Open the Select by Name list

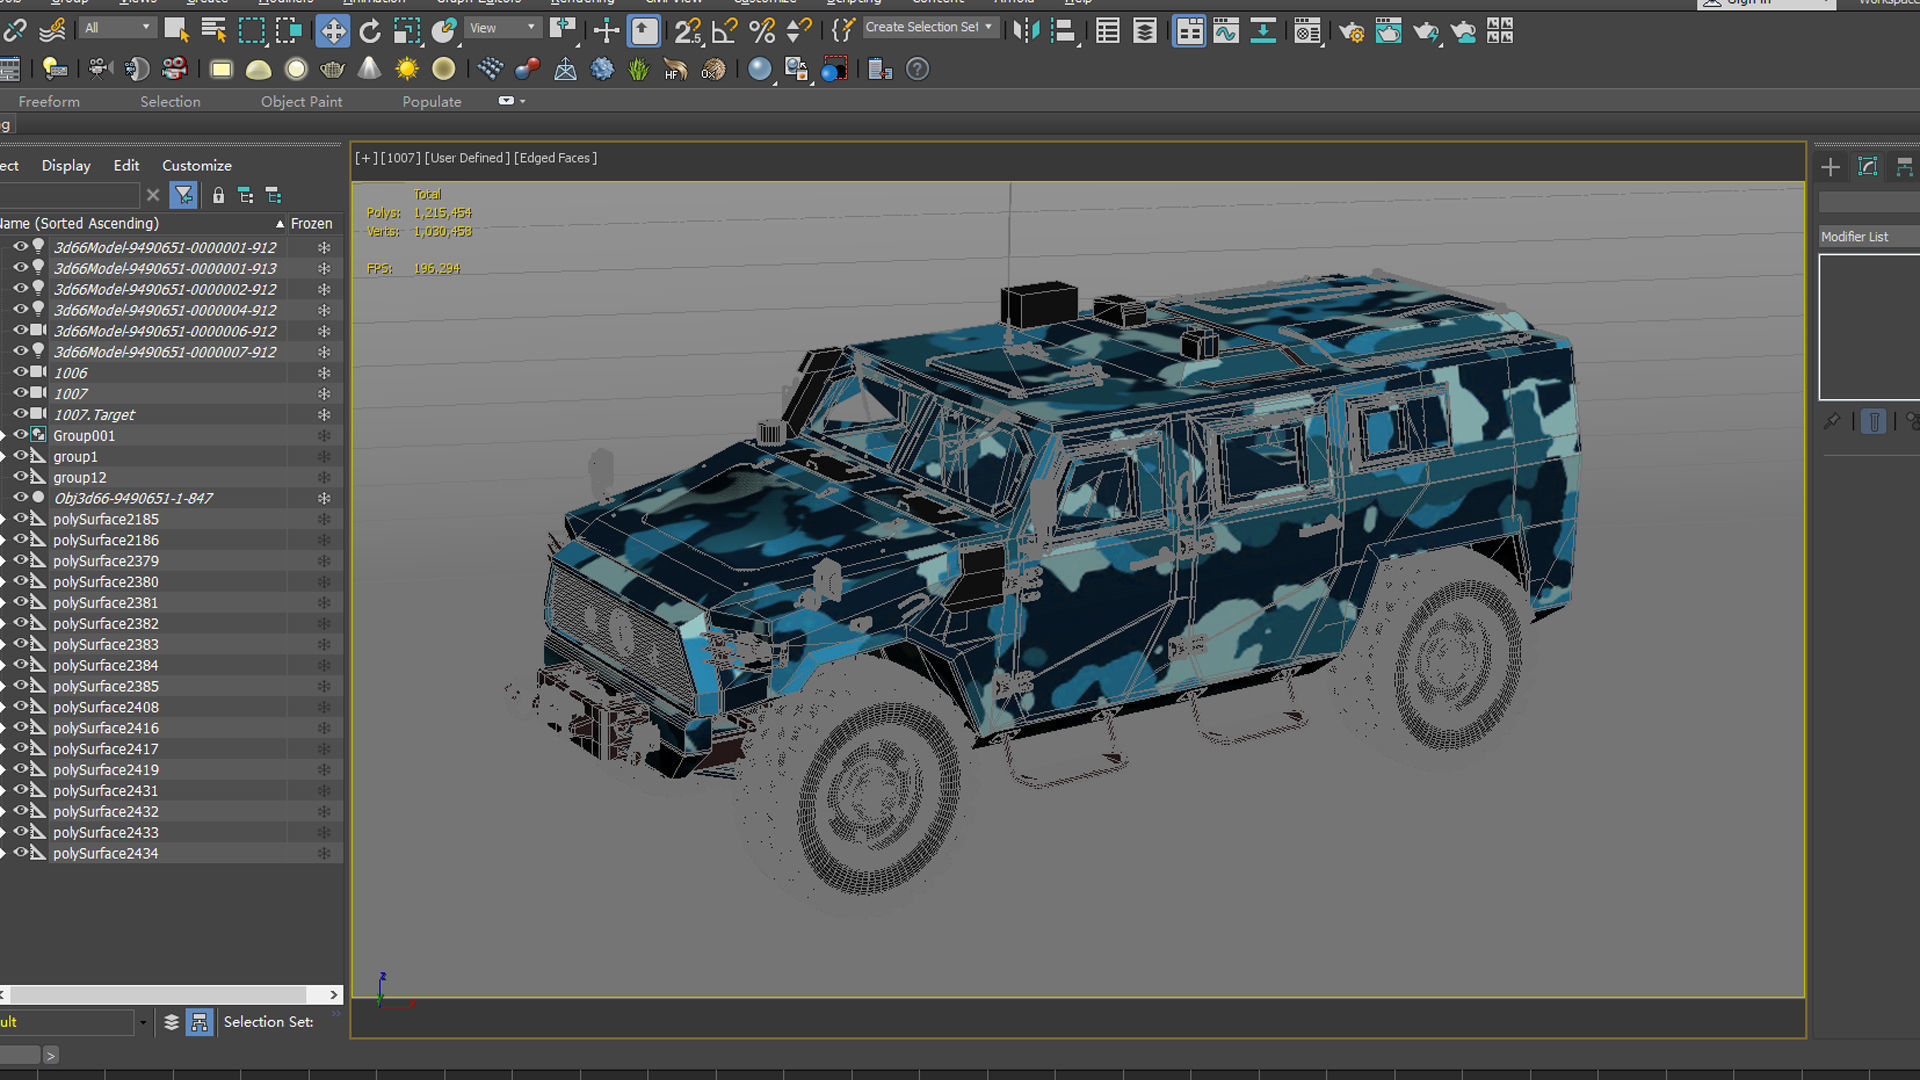[x=214, y=31]
